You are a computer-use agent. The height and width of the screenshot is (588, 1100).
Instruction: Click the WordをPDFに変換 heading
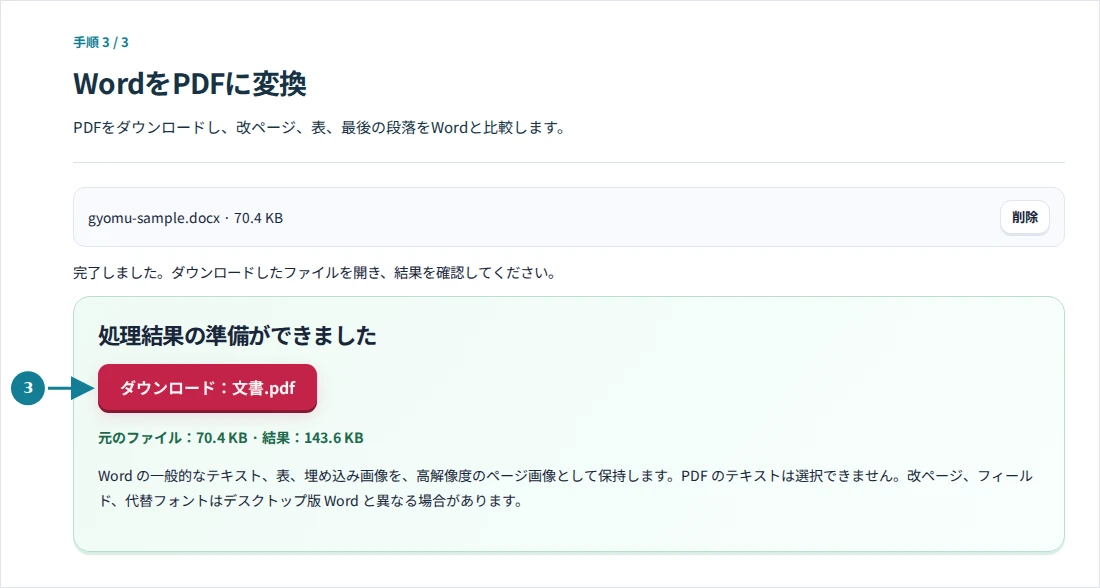(190, 83)
